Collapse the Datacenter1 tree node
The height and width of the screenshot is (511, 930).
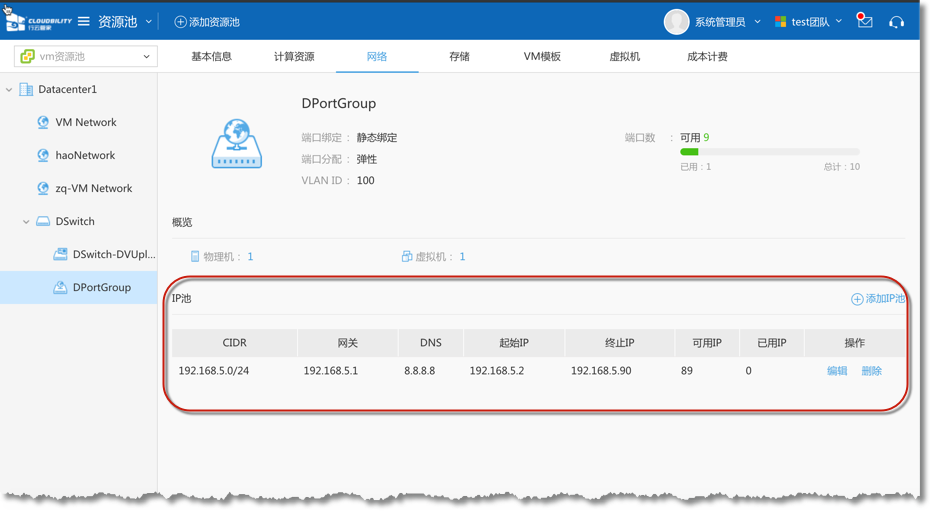(x=10, y=90)
